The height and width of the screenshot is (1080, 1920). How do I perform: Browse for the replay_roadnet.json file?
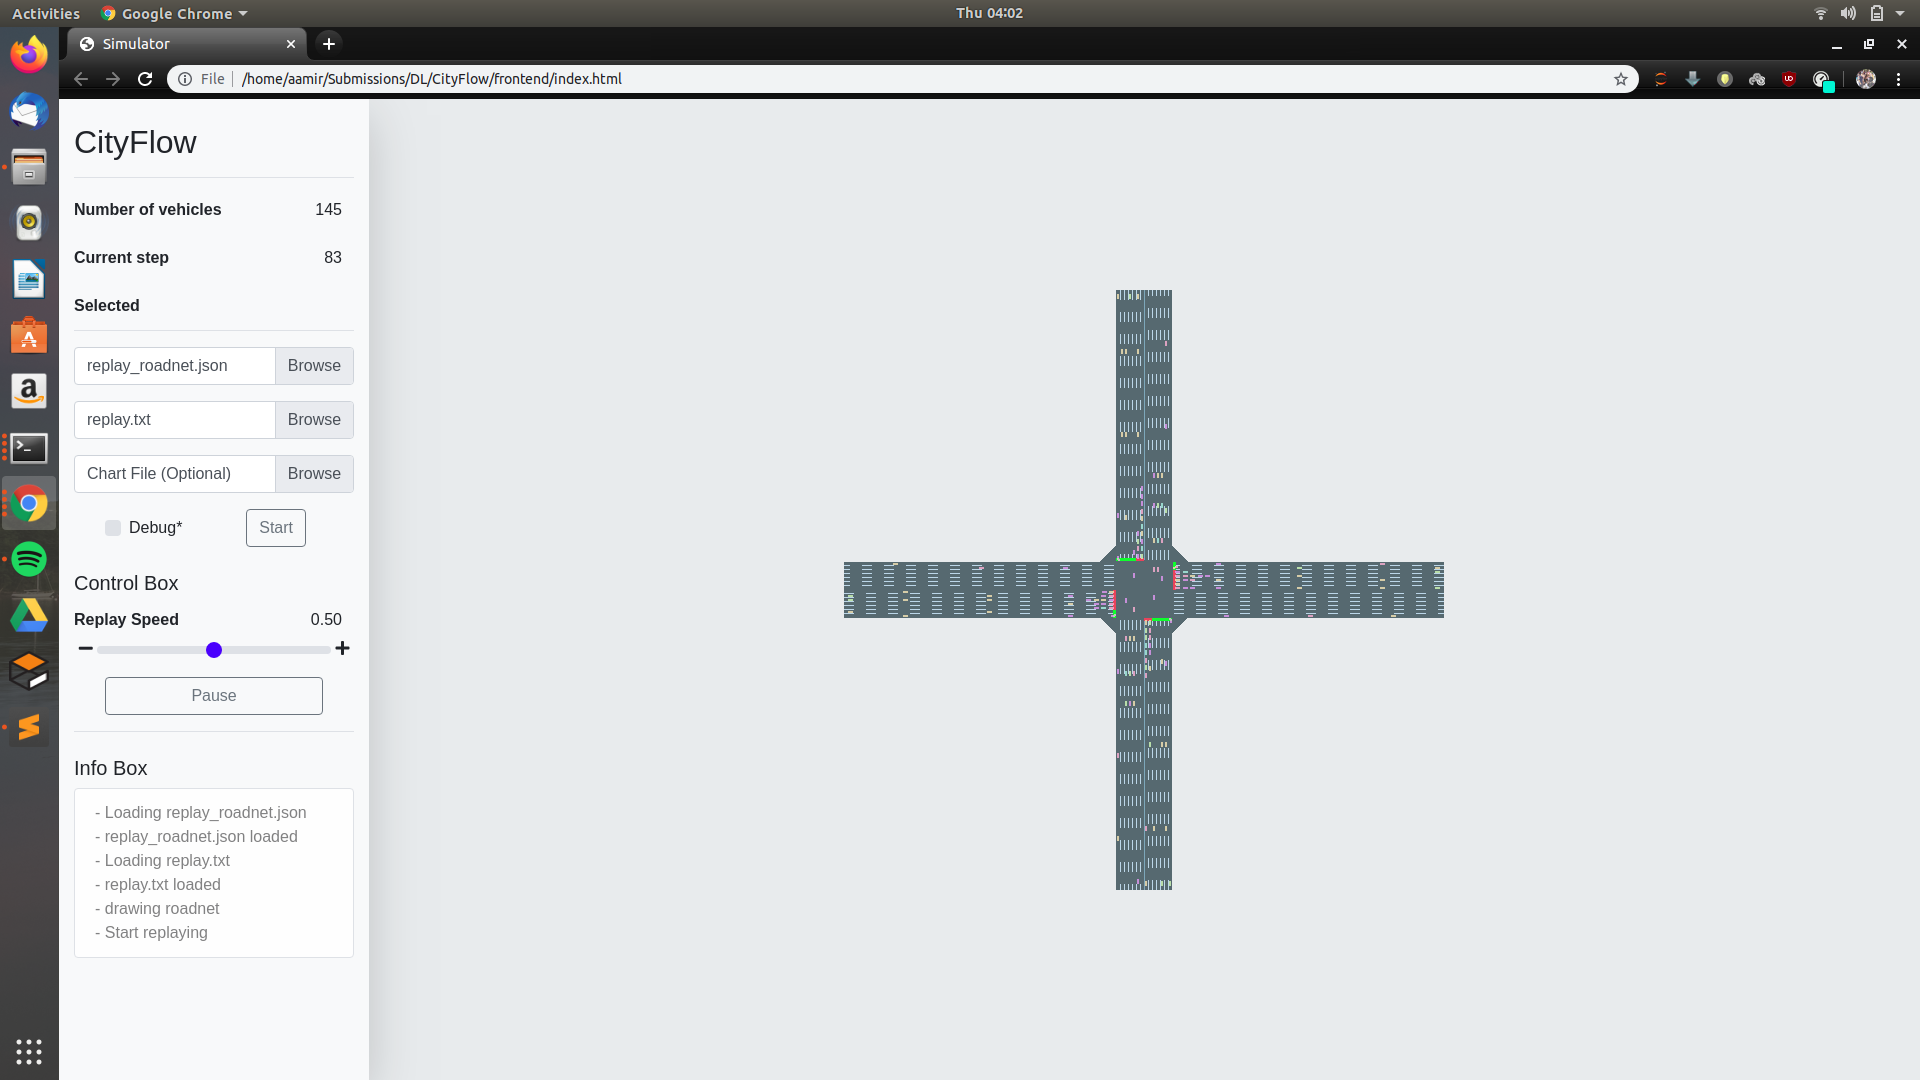pyautogui.click(x=314, y=366)
